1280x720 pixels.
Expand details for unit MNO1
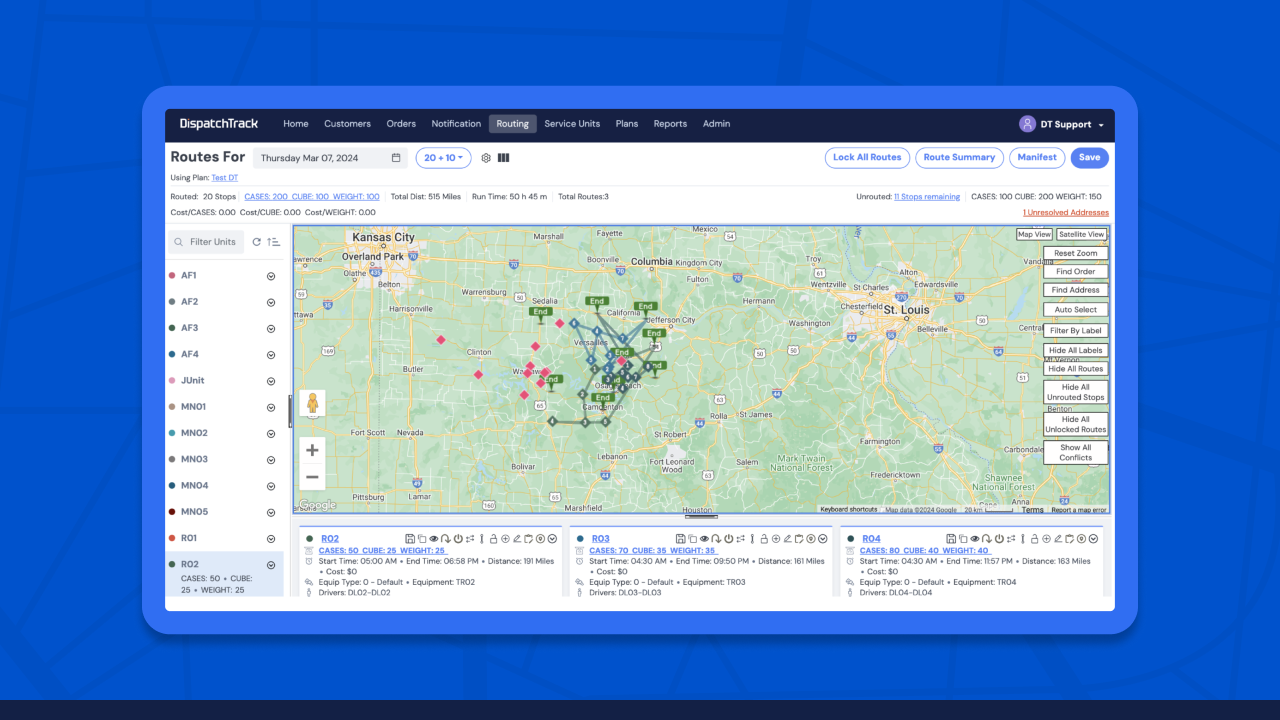[270, 406]
